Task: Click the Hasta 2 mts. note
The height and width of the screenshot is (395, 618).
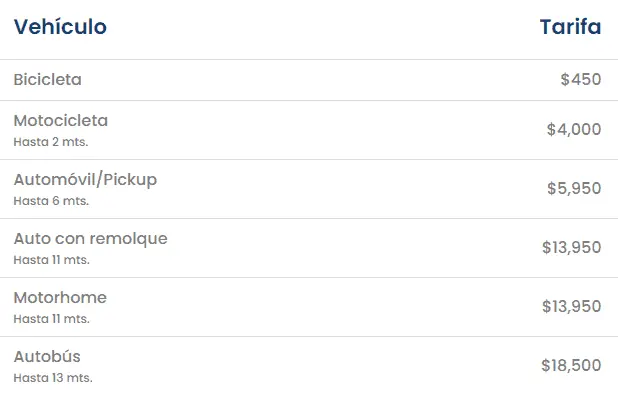Action: click(x=51, y=142)
